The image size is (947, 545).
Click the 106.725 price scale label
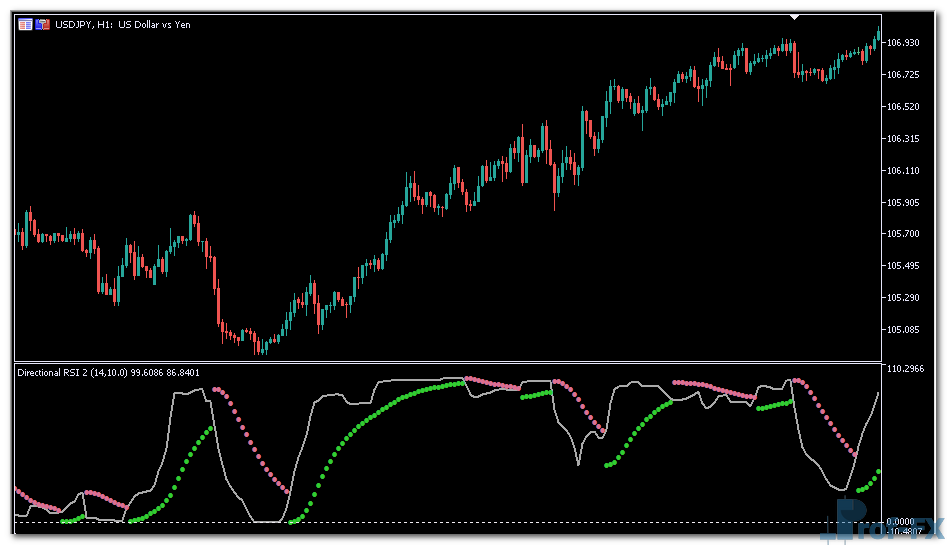tap(902, 75)
